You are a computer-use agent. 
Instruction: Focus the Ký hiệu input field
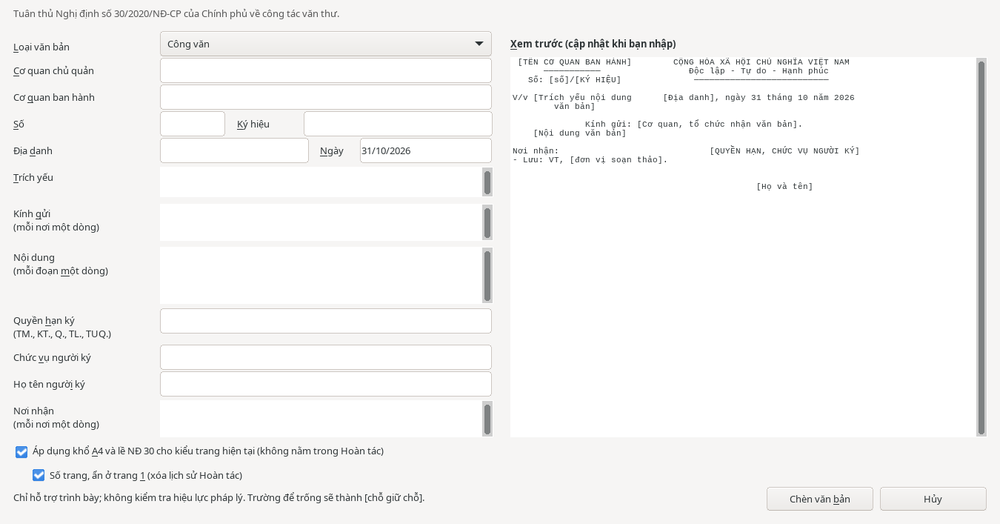(397, 124)
